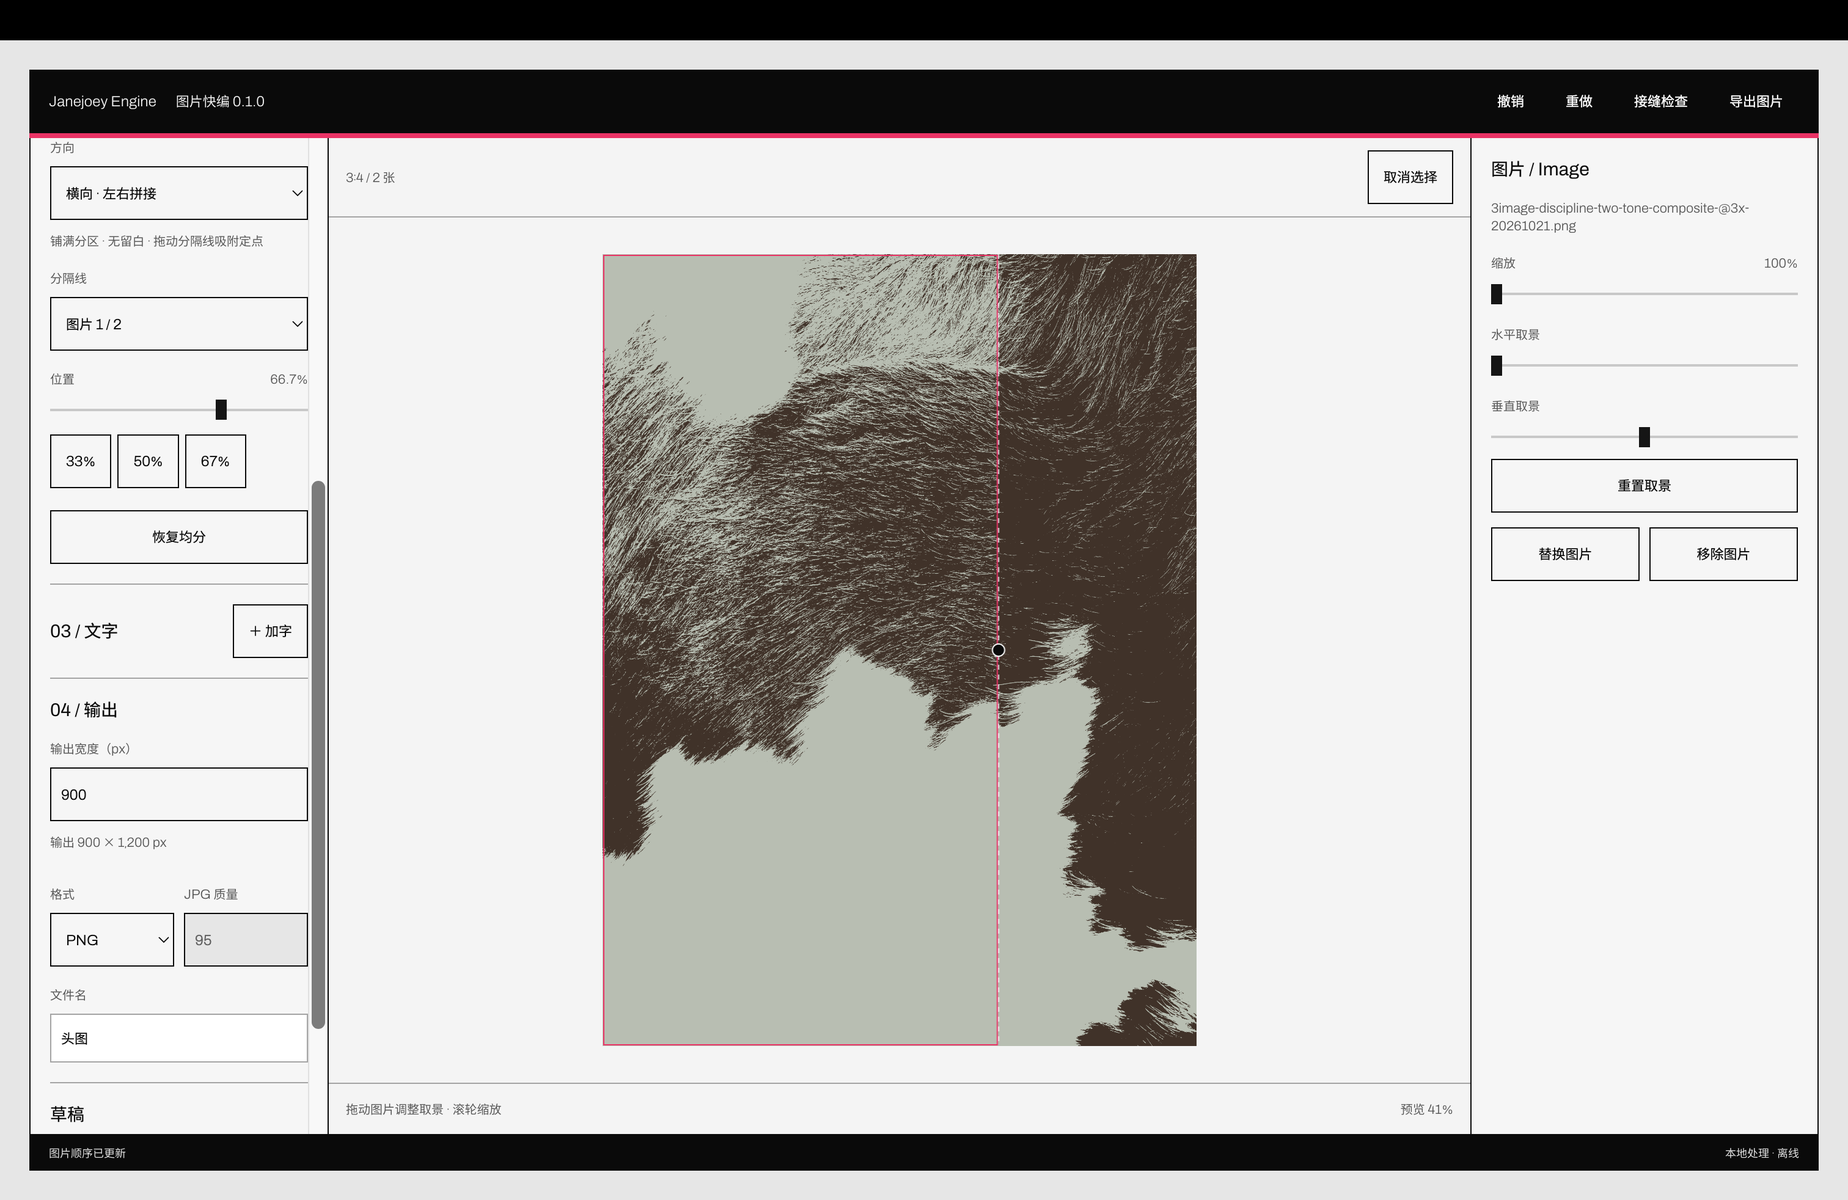Click the 图片顺序已更新 status message
This screenshot has height=1200, width=1848.
pos(87,1153)
